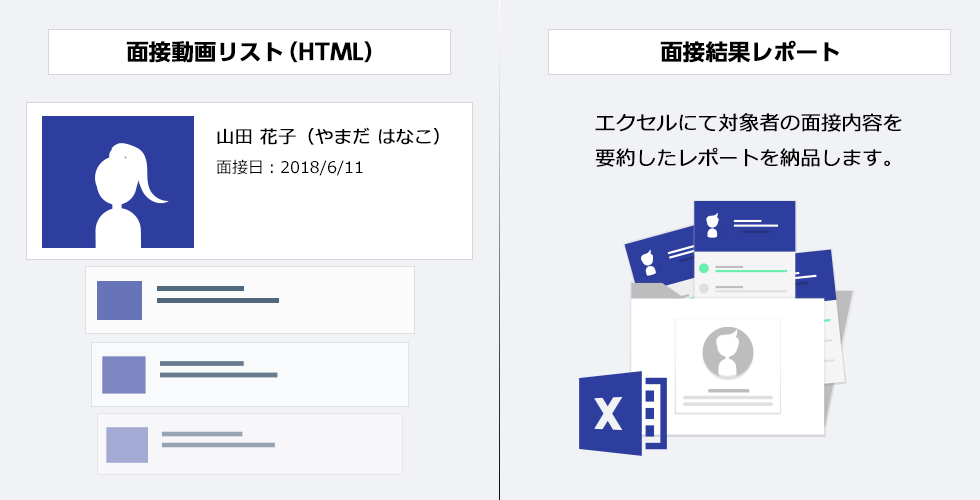Click the 面接日:2018/6/11 date text
The width and height of the screenshot is (980, 500).
289,168
